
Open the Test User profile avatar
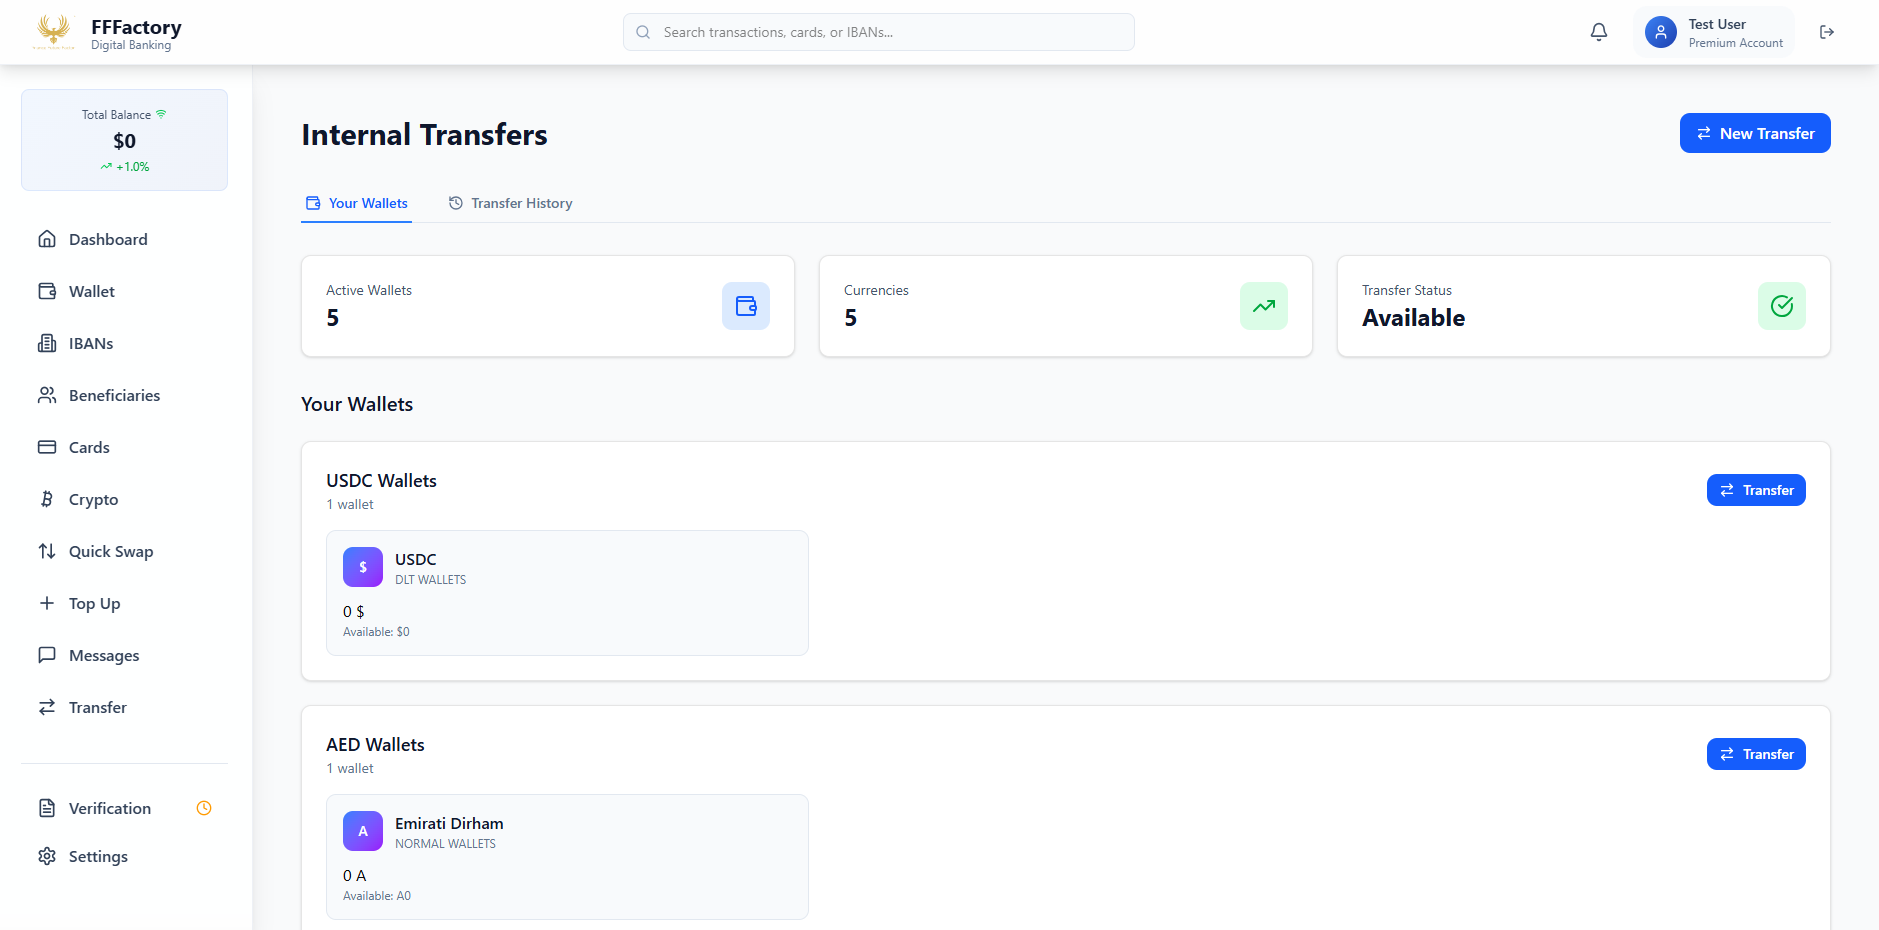[x=1660, y=32]
